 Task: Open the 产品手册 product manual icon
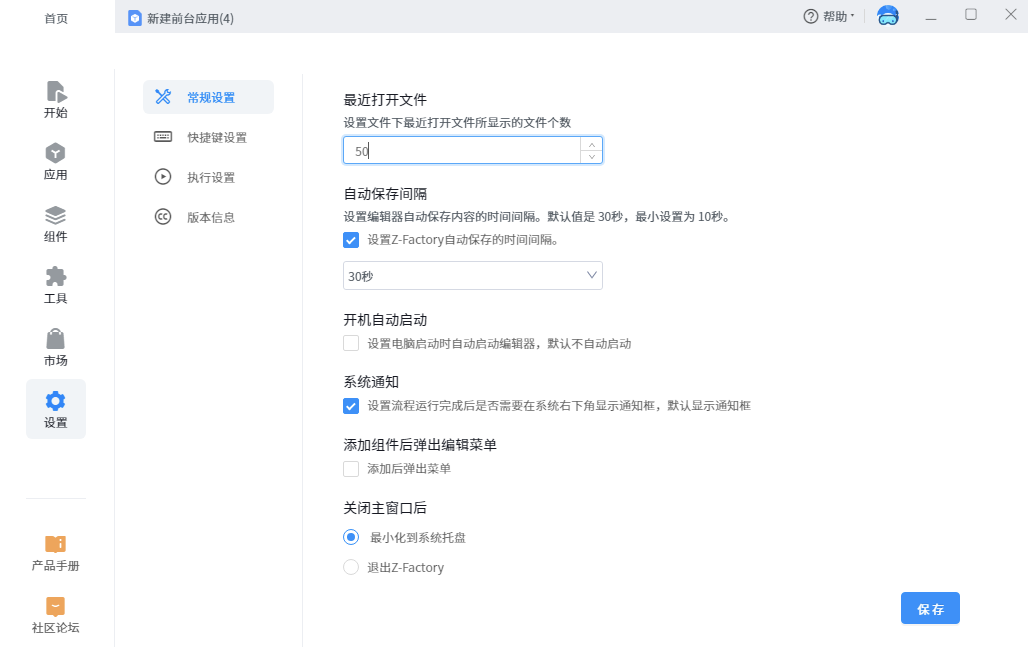[56, 544]
